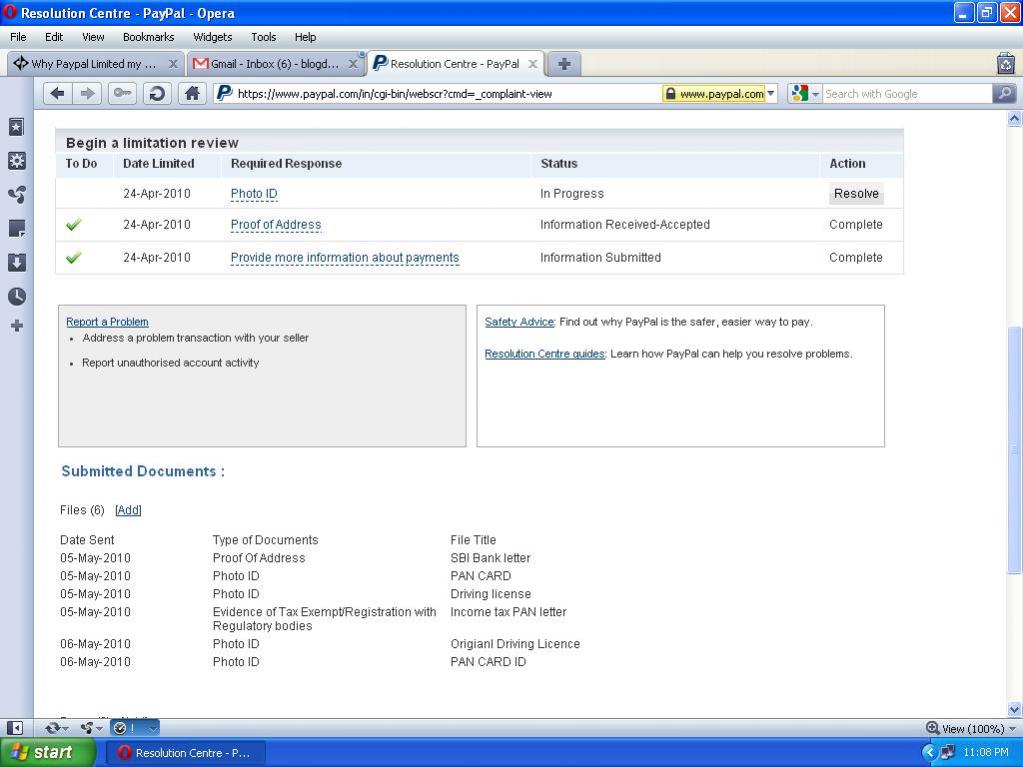The image size is (1023, 767).
Task: Open the History clock panel icon
Action: tap(16, 296)
